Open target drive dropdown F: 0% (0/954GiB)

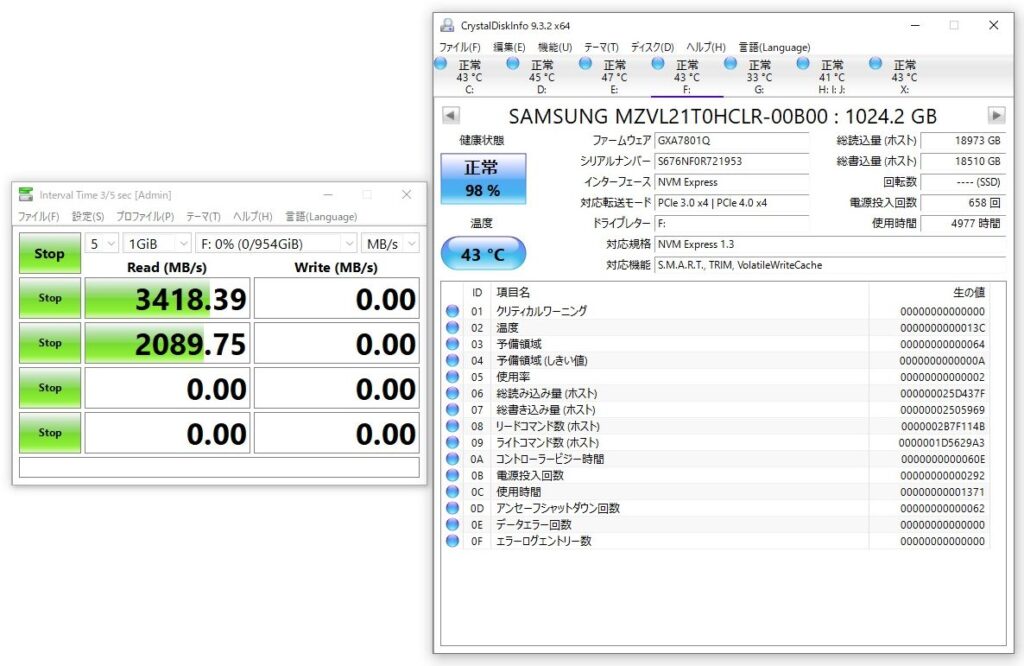pos(276,244)
